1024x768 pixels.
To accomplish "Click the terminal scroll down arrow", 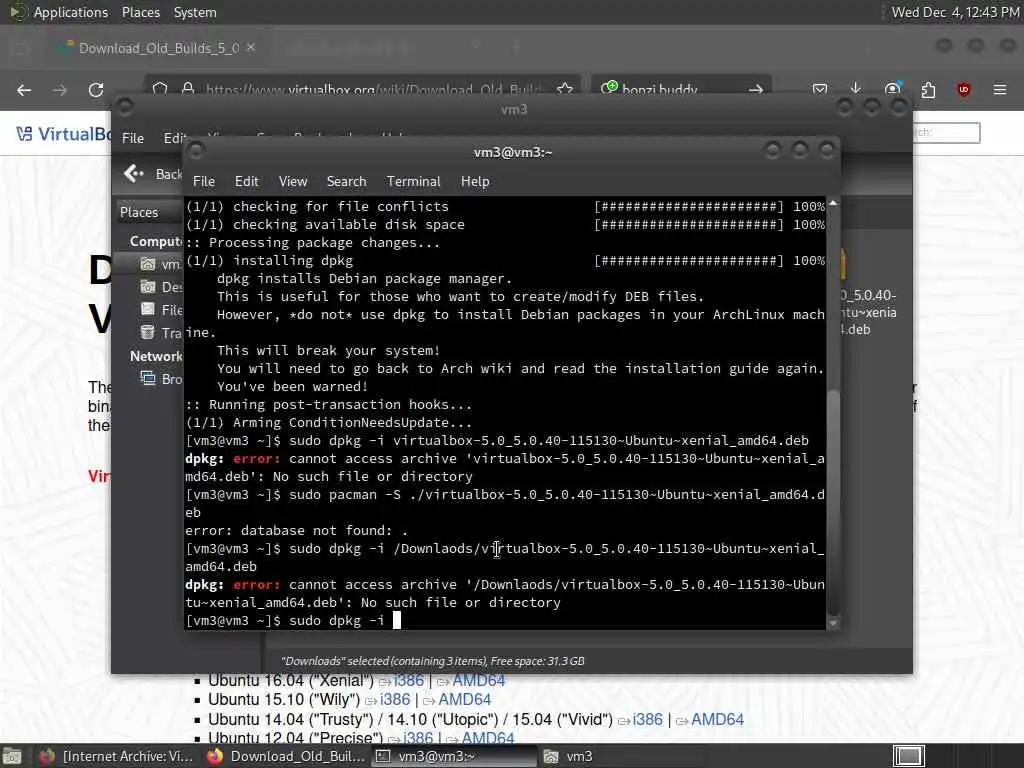I will [833, 624].
